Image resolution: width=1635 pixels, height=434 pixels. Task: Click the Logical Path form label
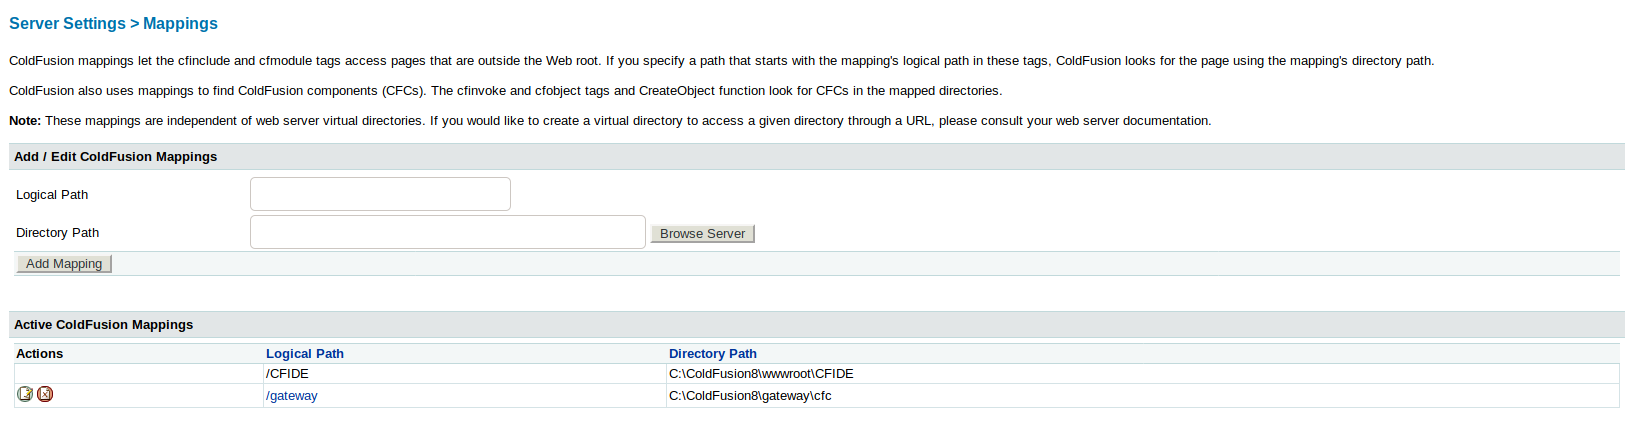[x=52, y=194]
